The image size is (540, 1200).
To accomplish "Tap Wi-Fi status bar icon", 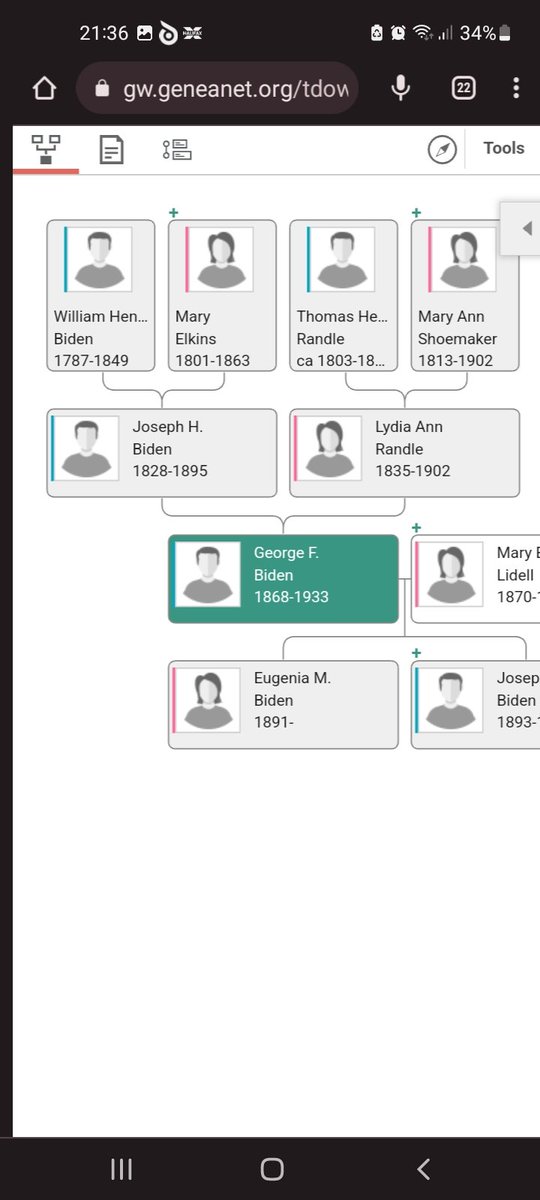I will click(x=421, y=33).
